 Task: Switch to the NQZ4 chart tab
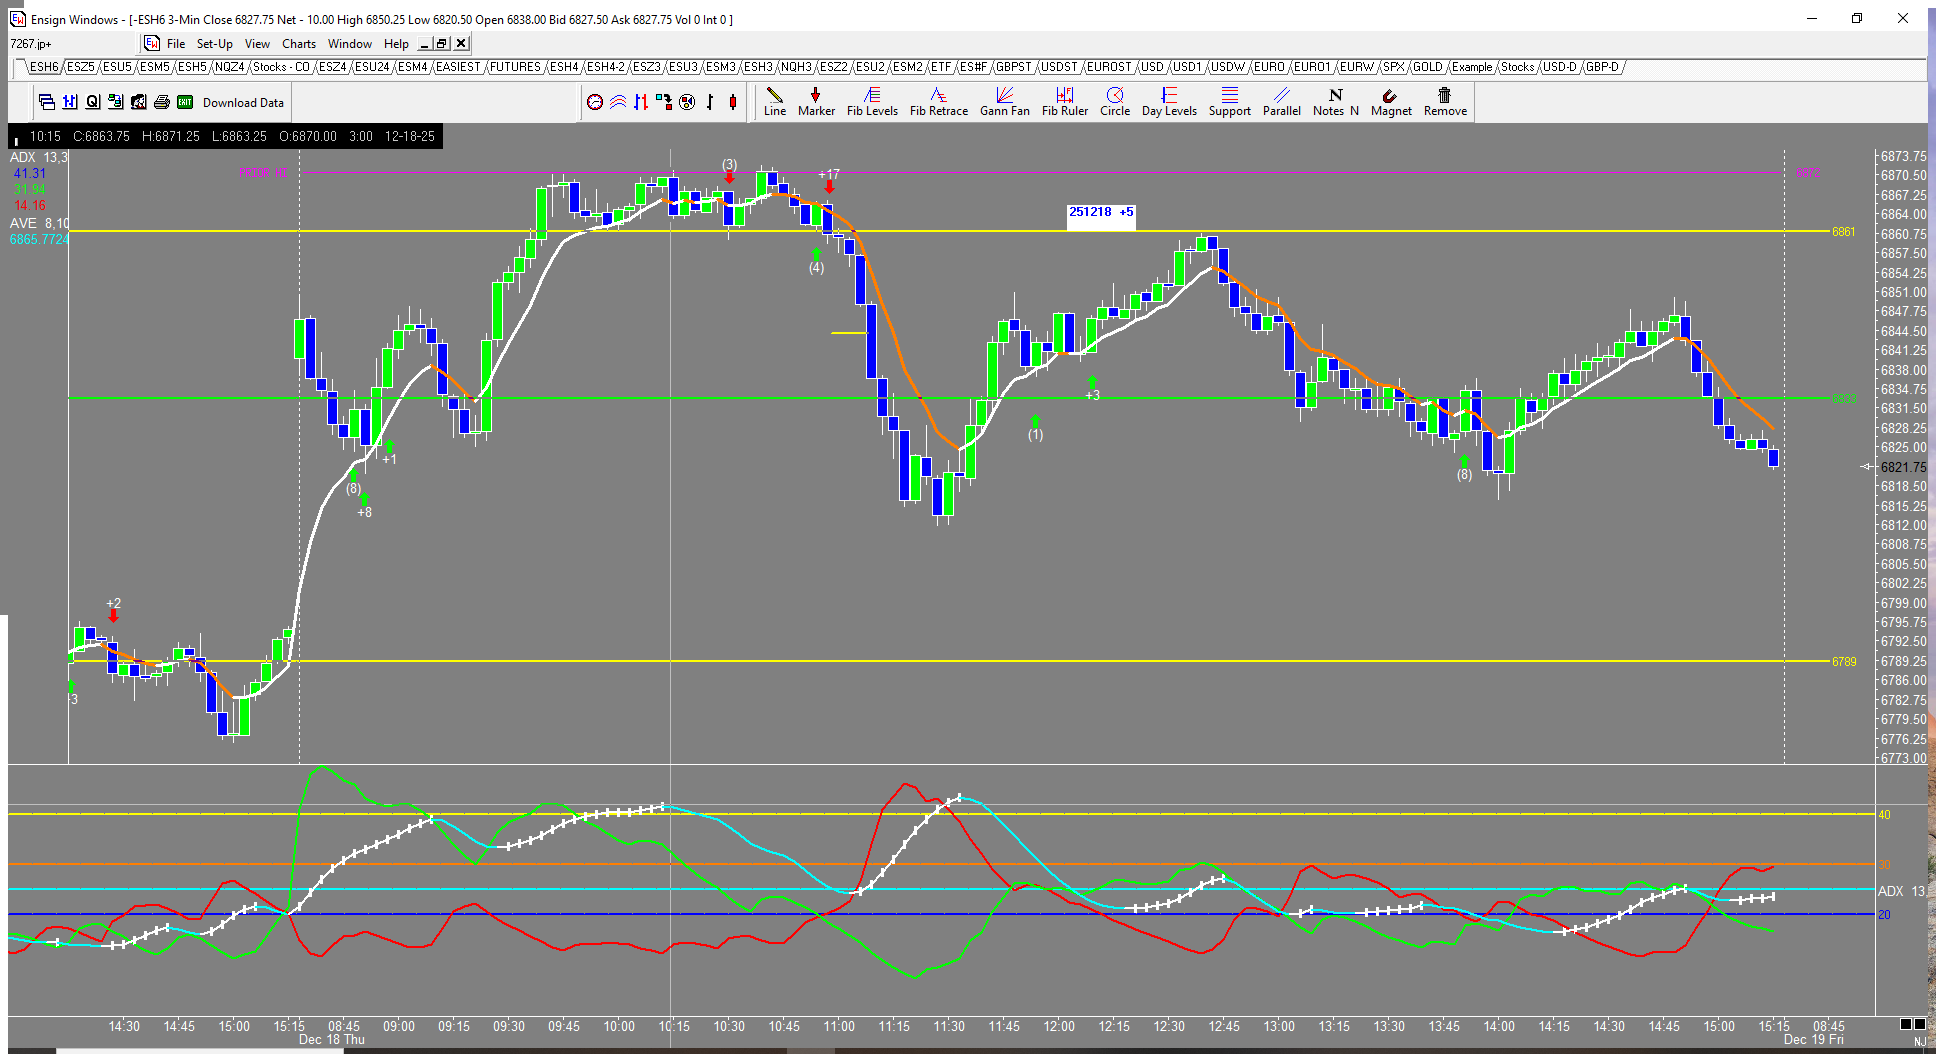point(229,67)
